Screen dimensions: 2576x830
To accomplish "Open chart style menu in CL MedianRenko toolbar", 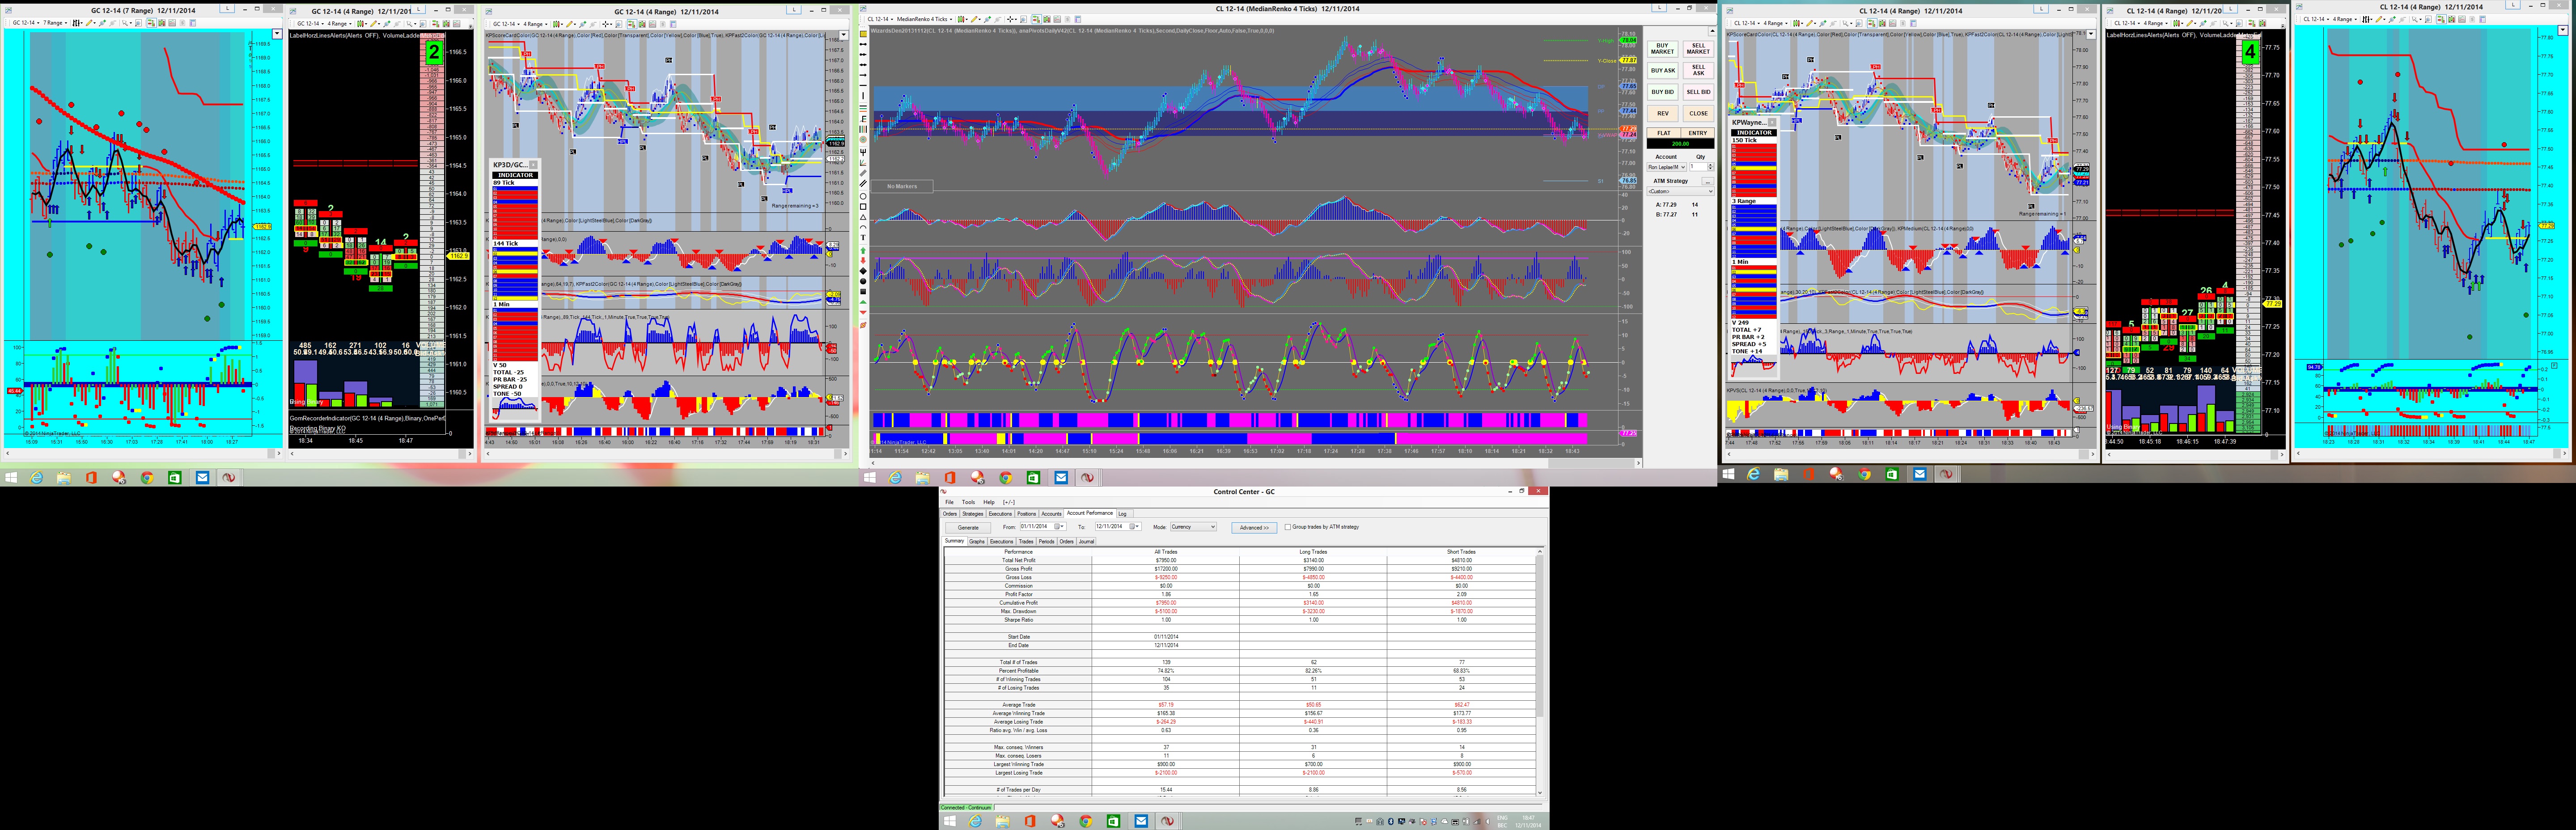I will [x=963, y=19].
